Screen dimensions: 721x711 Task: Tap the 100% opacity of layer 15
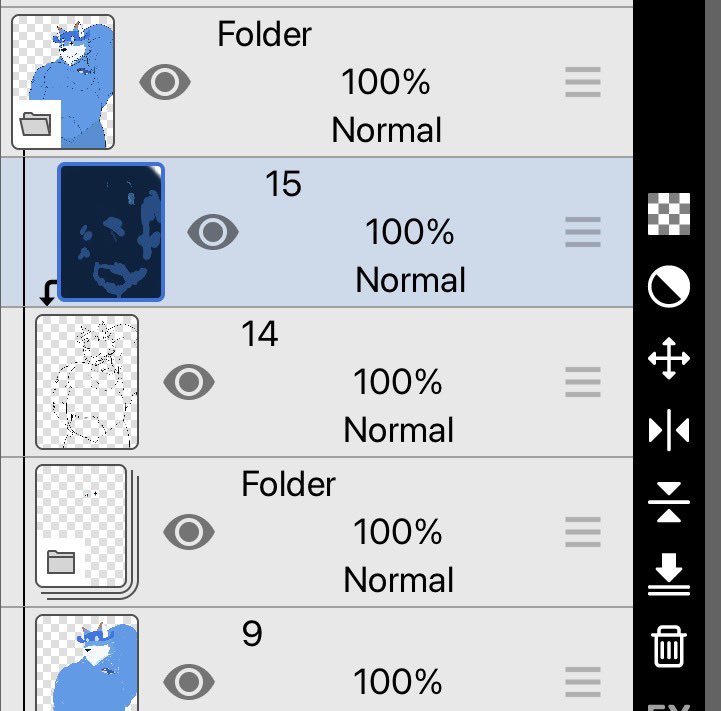coord(409,232)
